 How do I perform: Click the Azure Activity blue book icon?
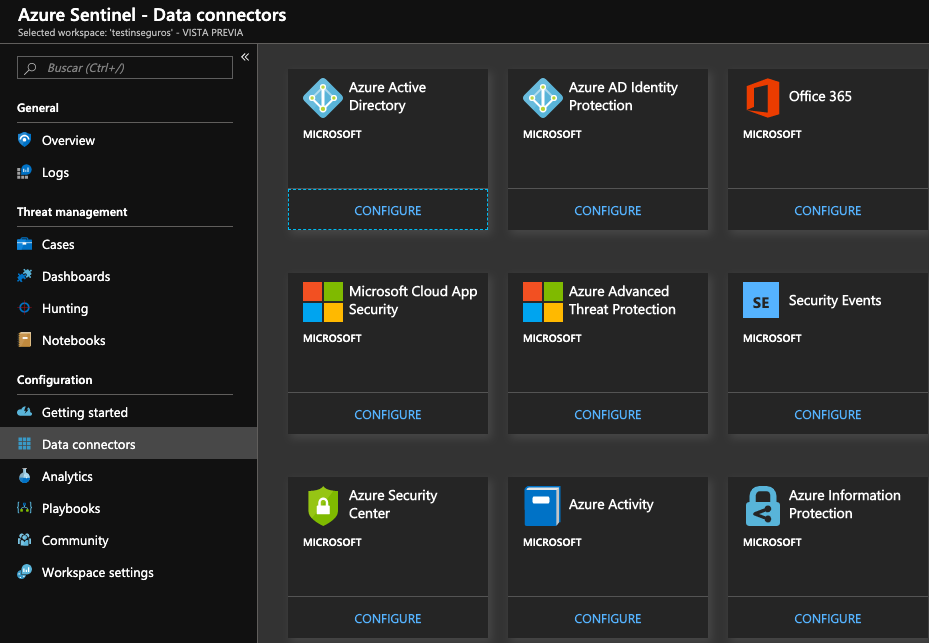(x=543, y=506)
